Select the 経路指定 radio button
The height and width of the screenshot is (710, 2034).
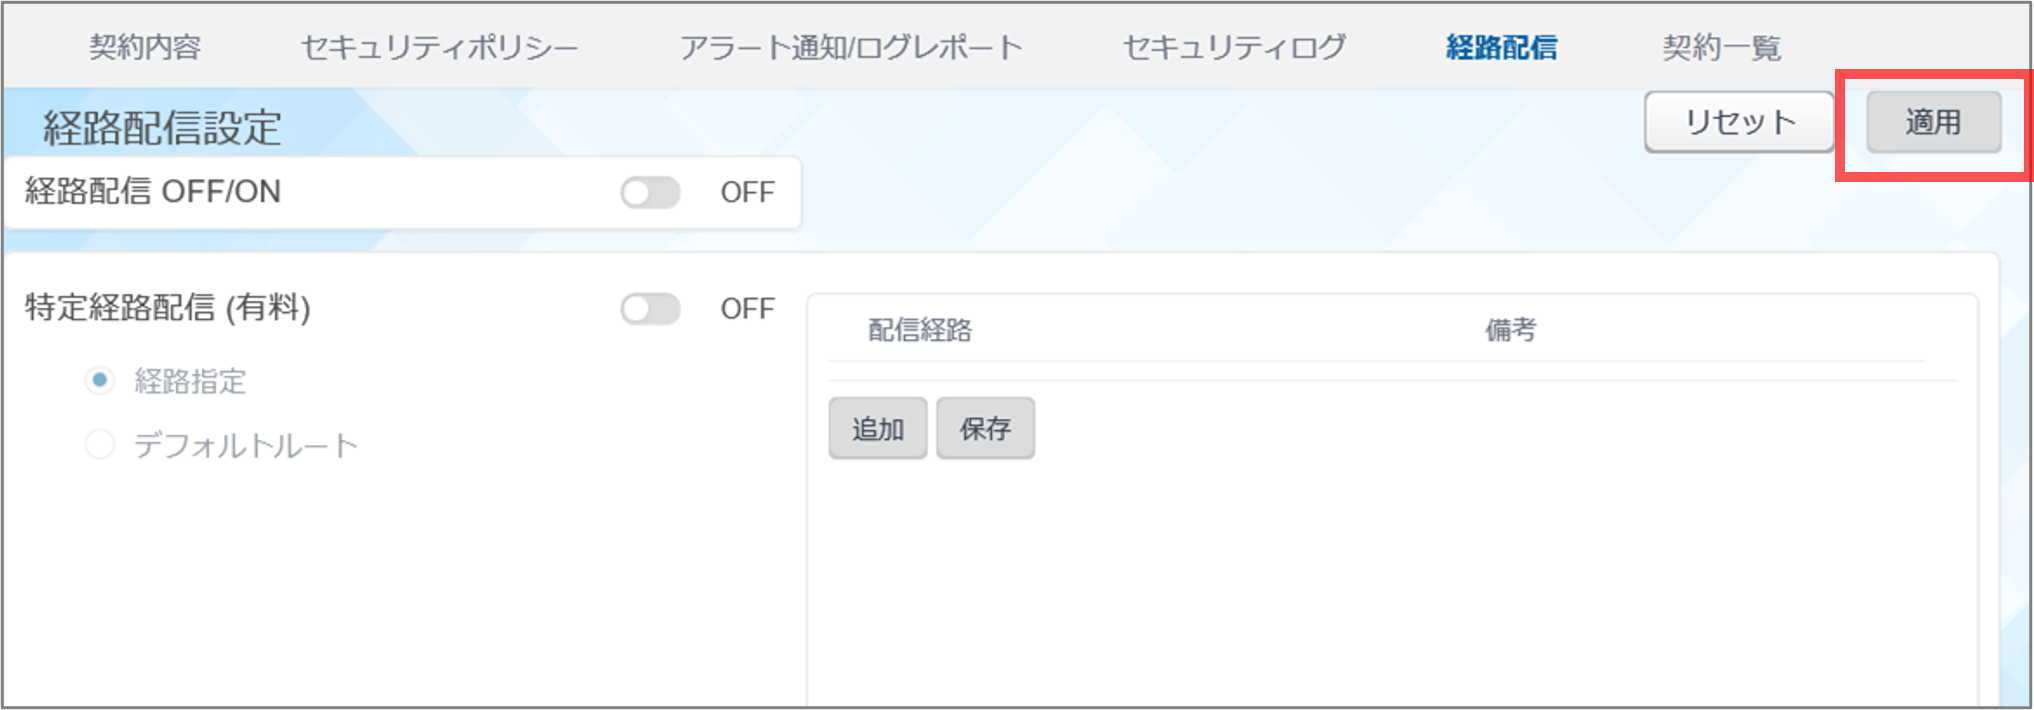[x=100, y=381]
